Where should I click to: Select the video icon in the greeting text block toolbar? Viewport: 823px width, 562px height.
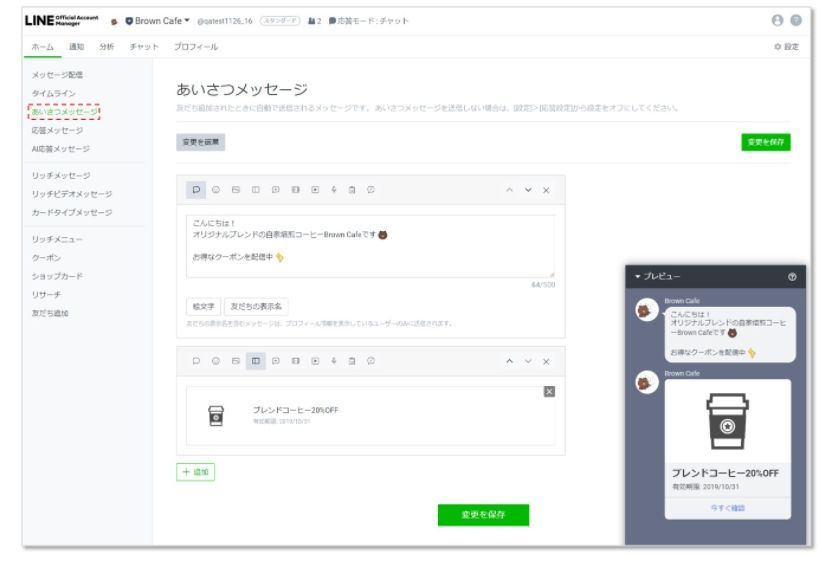point(315,190)
